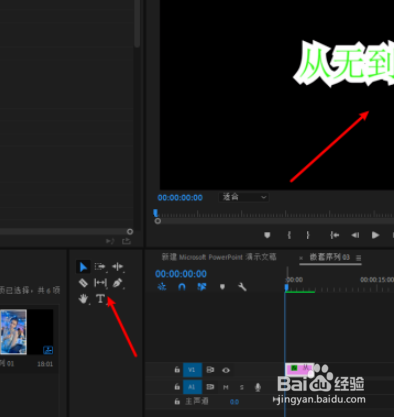Select the Track Select Forward tool

coord(100,267)
